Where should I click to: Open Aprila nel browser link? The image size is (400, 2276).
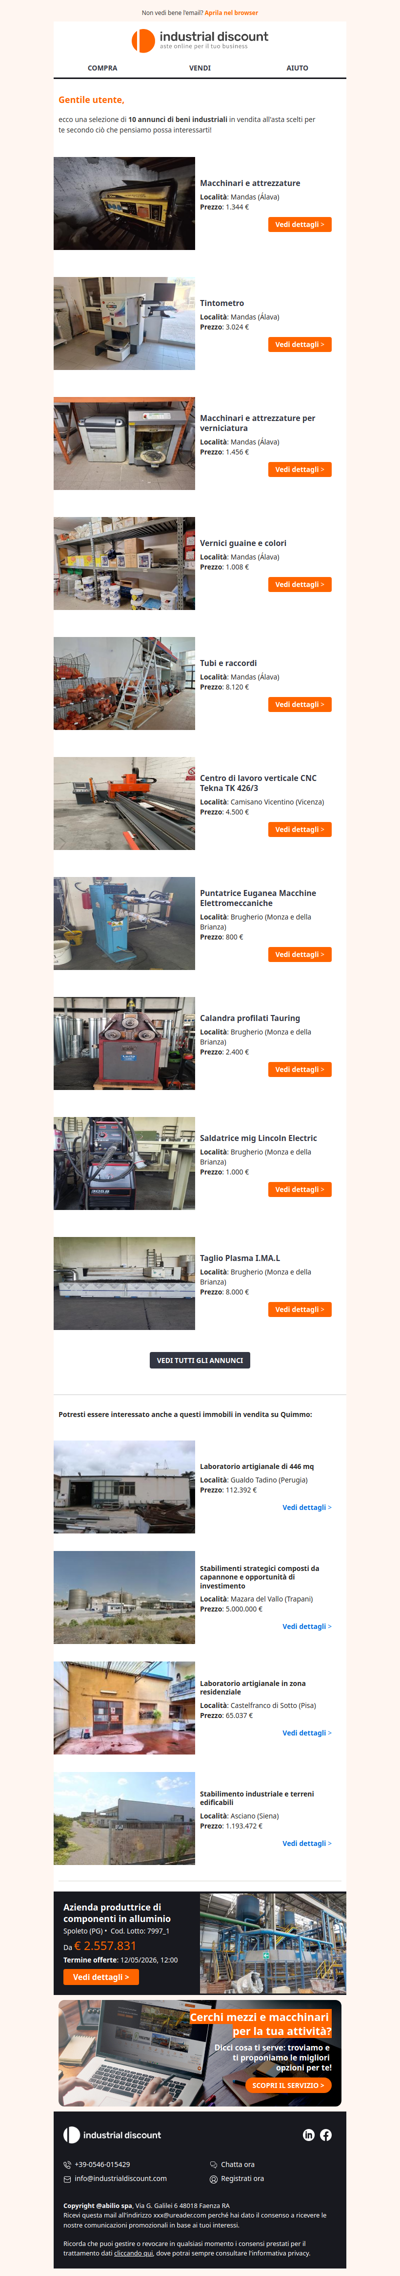[231, 13]
